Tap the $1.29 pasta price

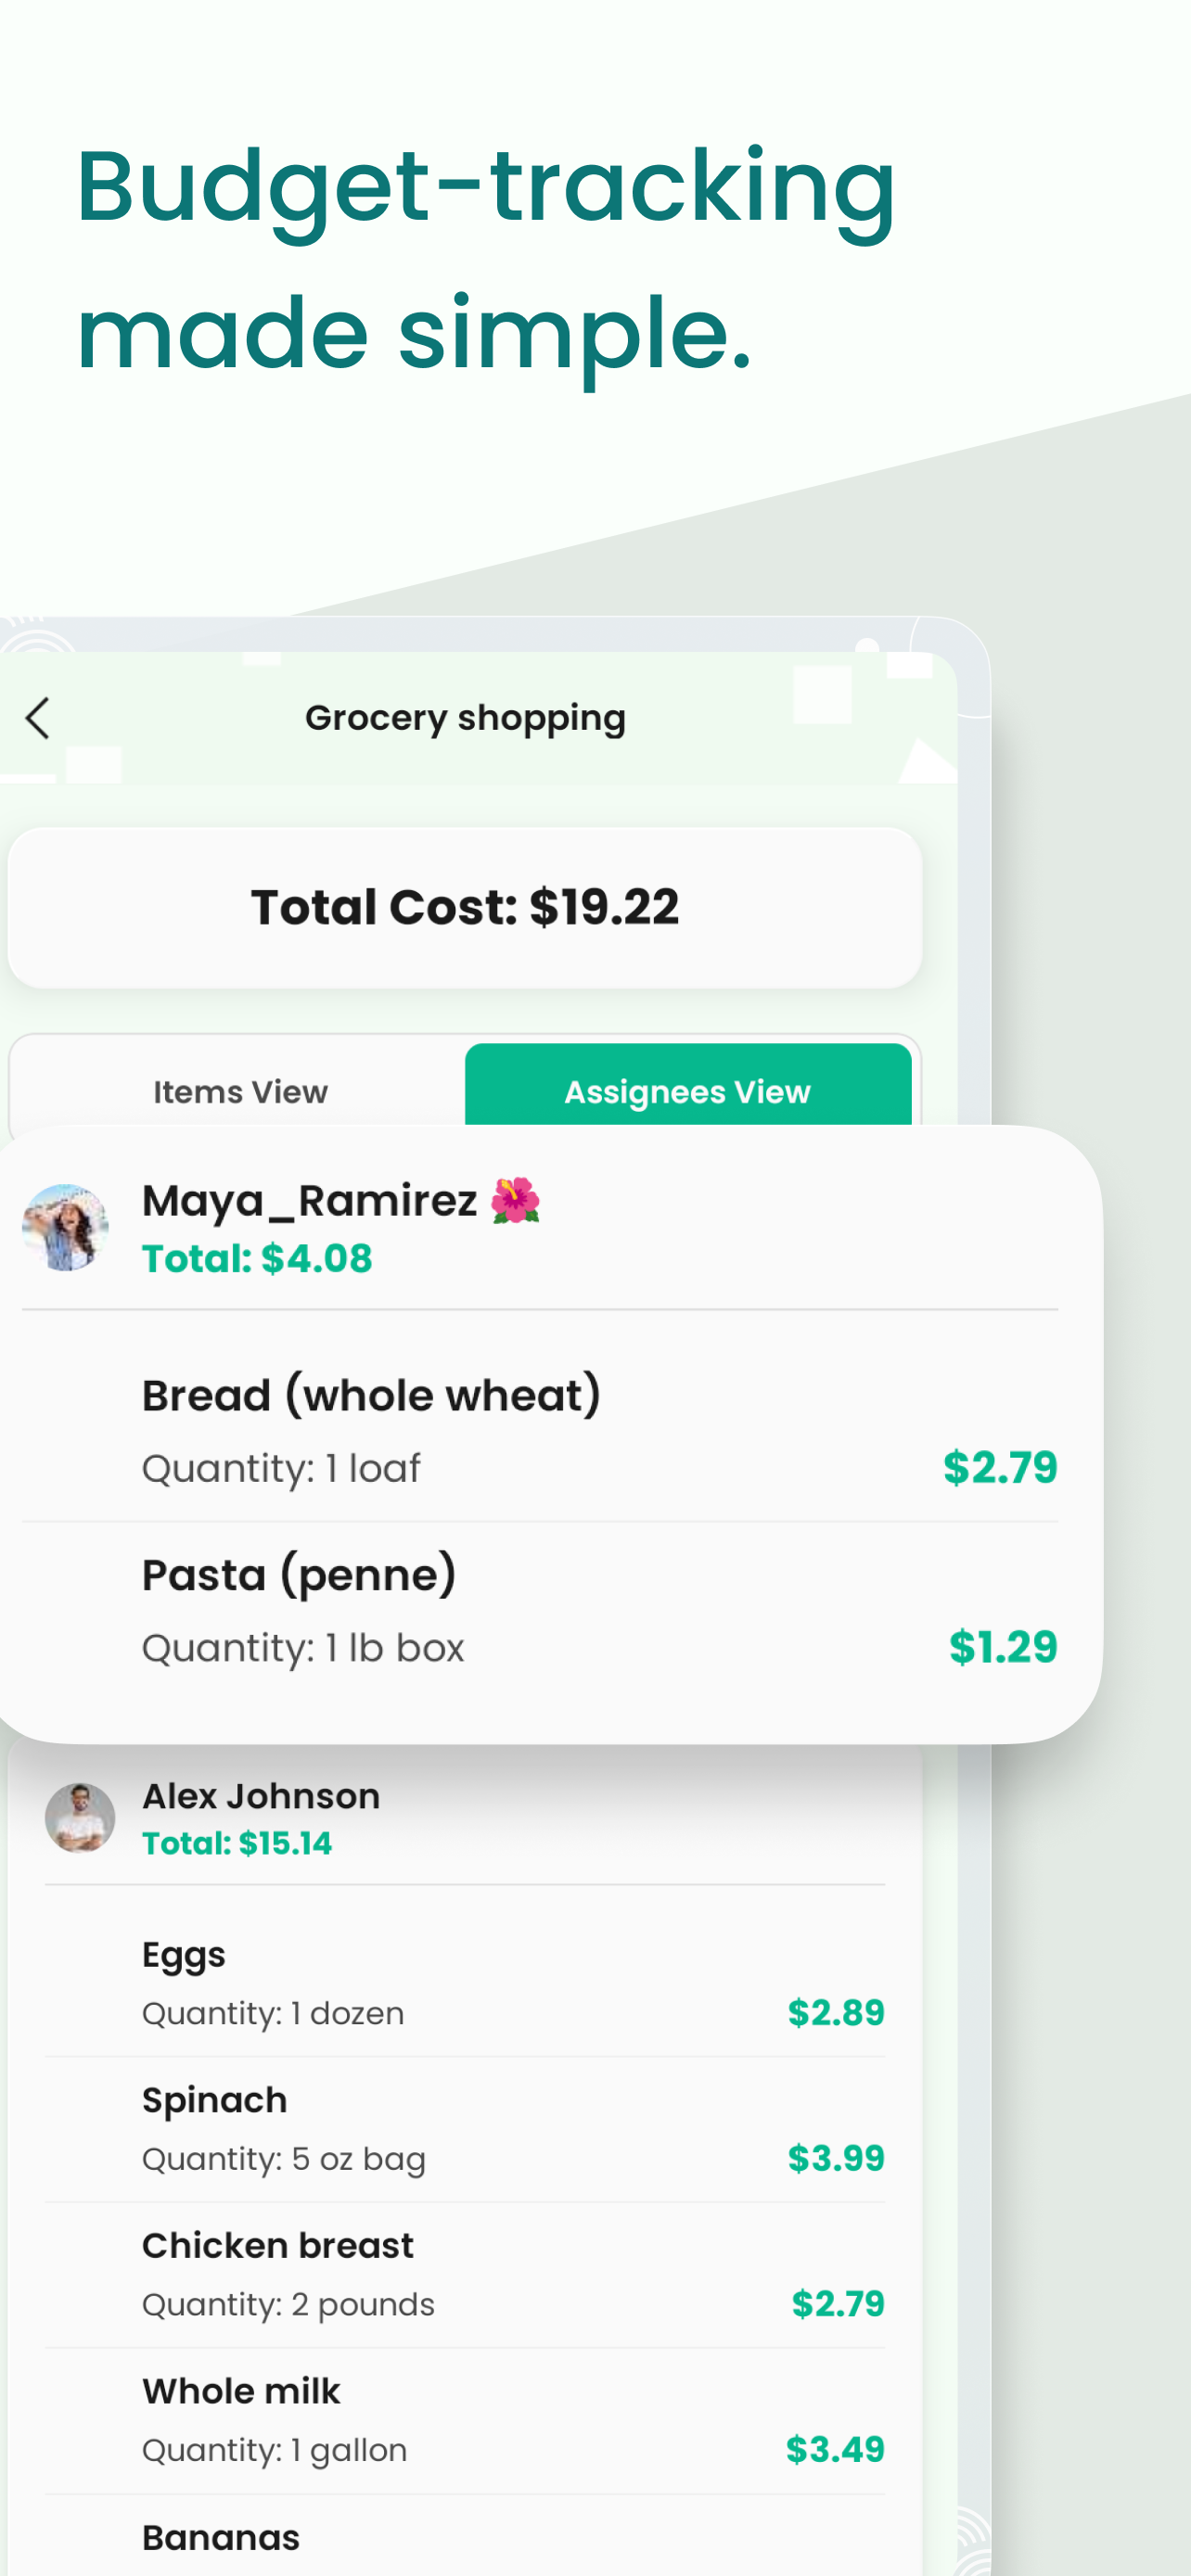1002,1647
